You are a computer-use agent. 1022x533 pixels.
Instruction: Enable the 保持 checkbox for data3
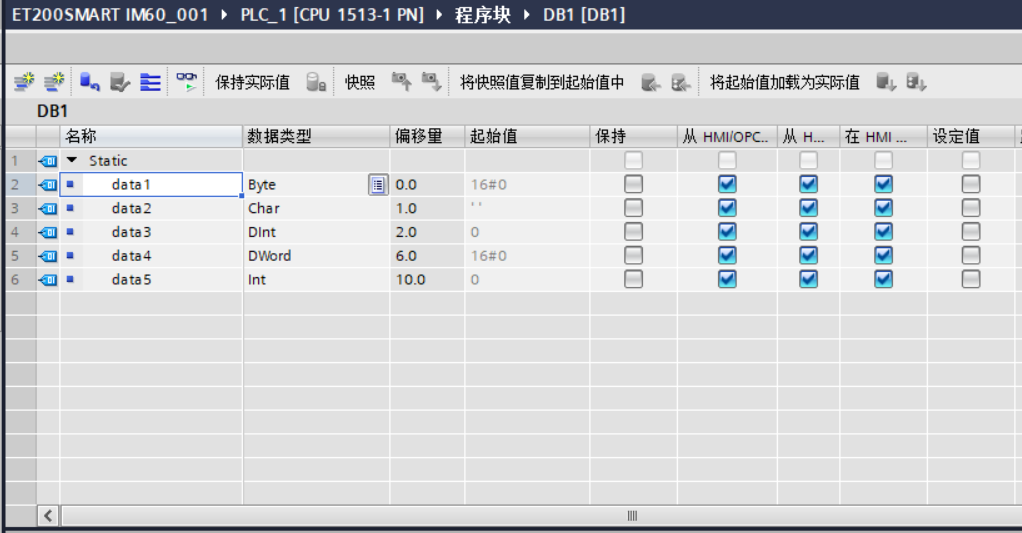click(x=633, y=232)
